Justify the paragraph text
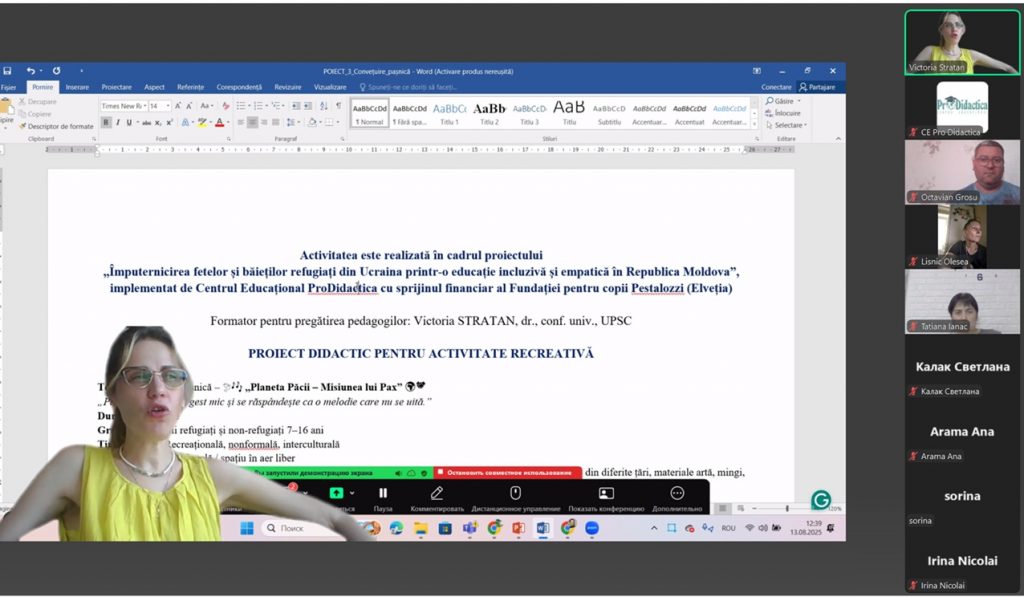 coord(276,122)
